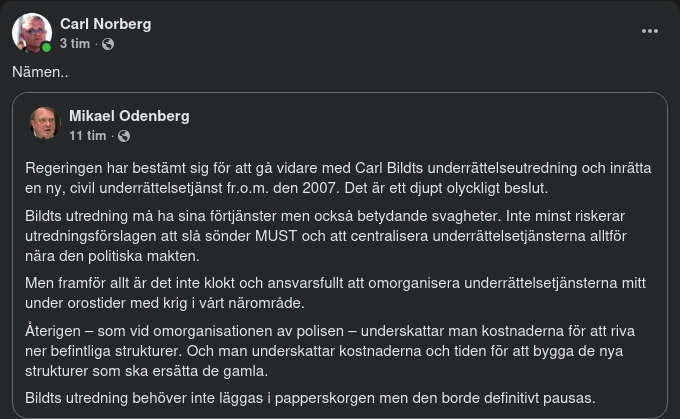
Task: Open Mikael Odenberg's profile name link
Action: click(x=129, y=116)
